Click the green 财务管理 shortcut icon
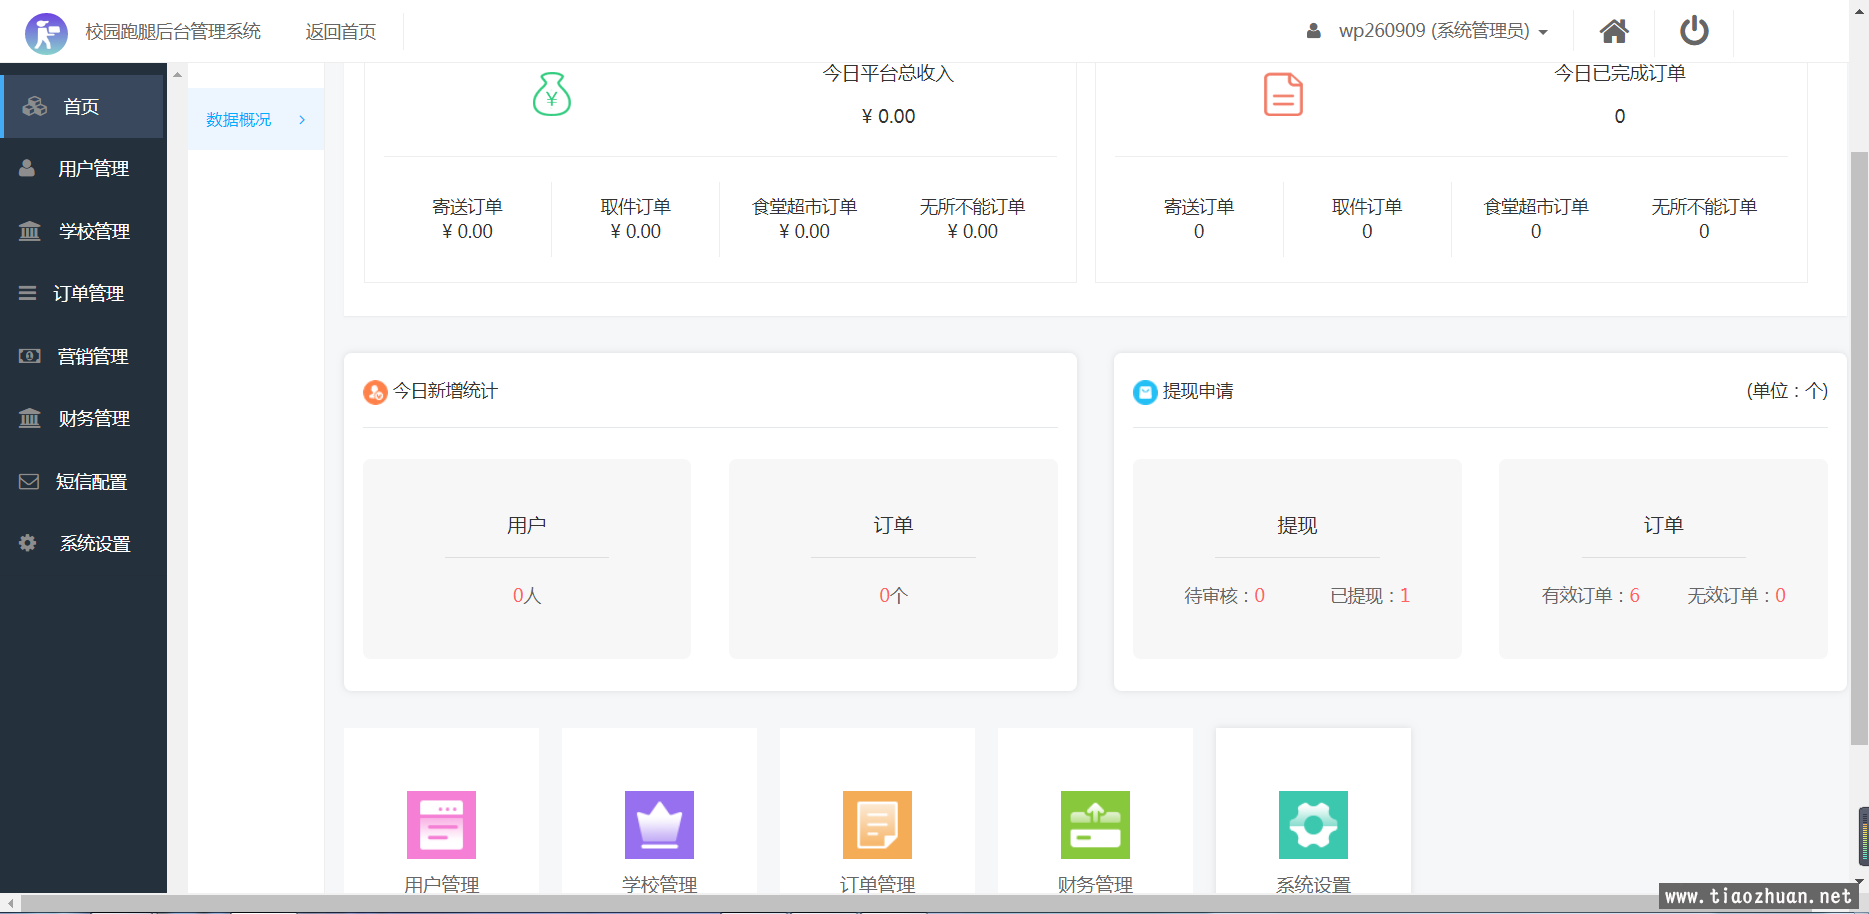Screen dimensions: 1869x914 click(x=1096, y=825)
